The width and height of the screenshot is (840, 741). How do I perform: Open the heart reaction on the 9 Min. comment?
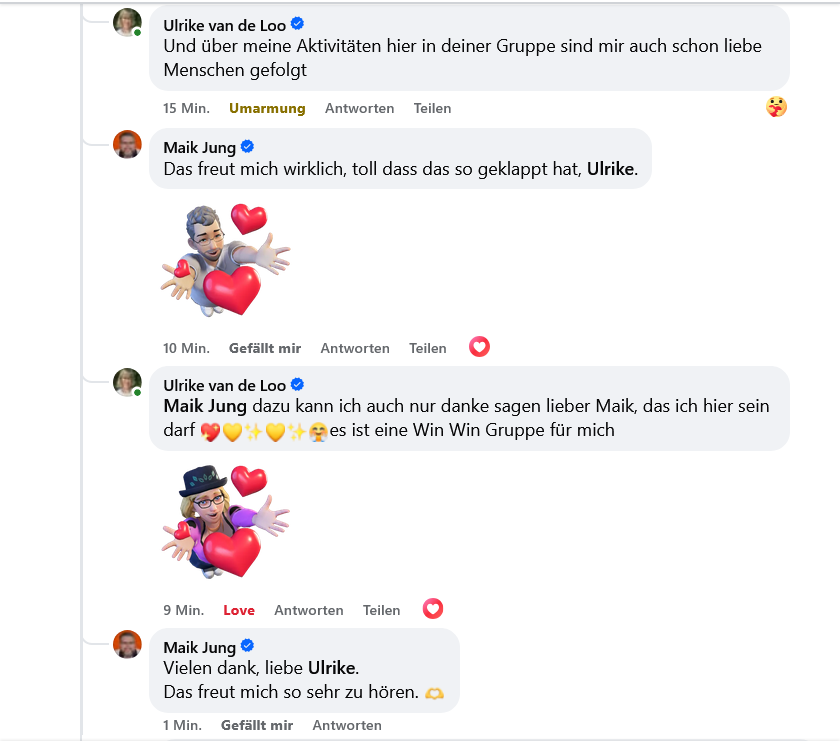pyautogui.click(x=433, y=608)
